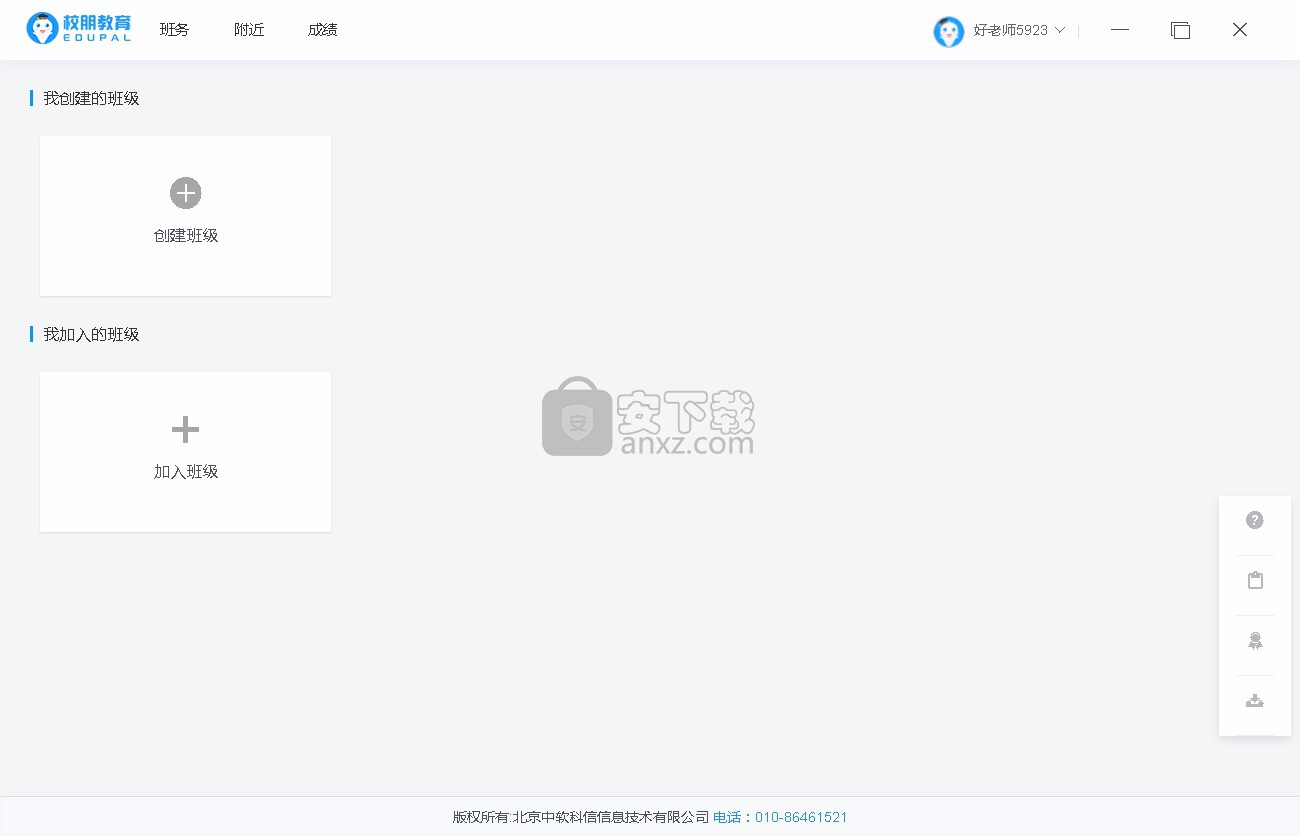Click the 我加入的班级 section heading

click(91, 334)
